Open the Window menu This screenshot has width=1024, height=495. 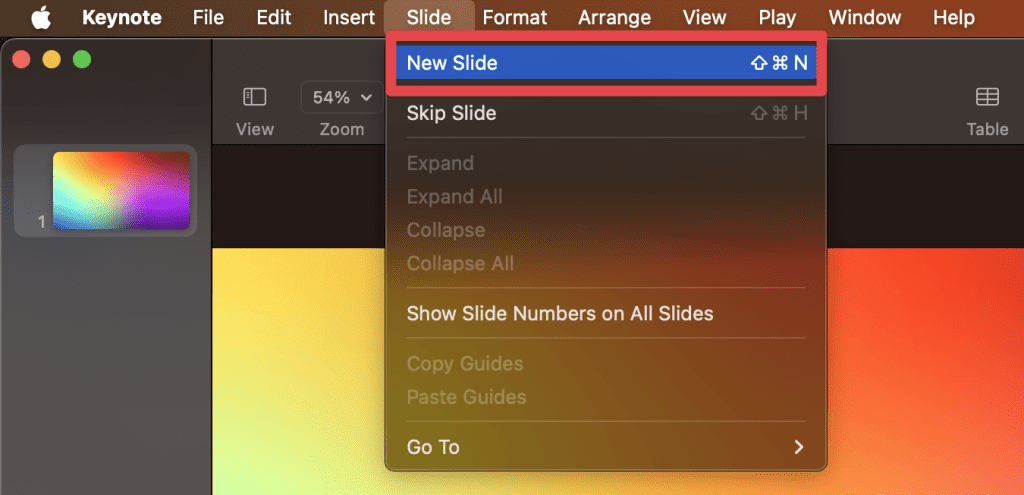coord(864,17)
